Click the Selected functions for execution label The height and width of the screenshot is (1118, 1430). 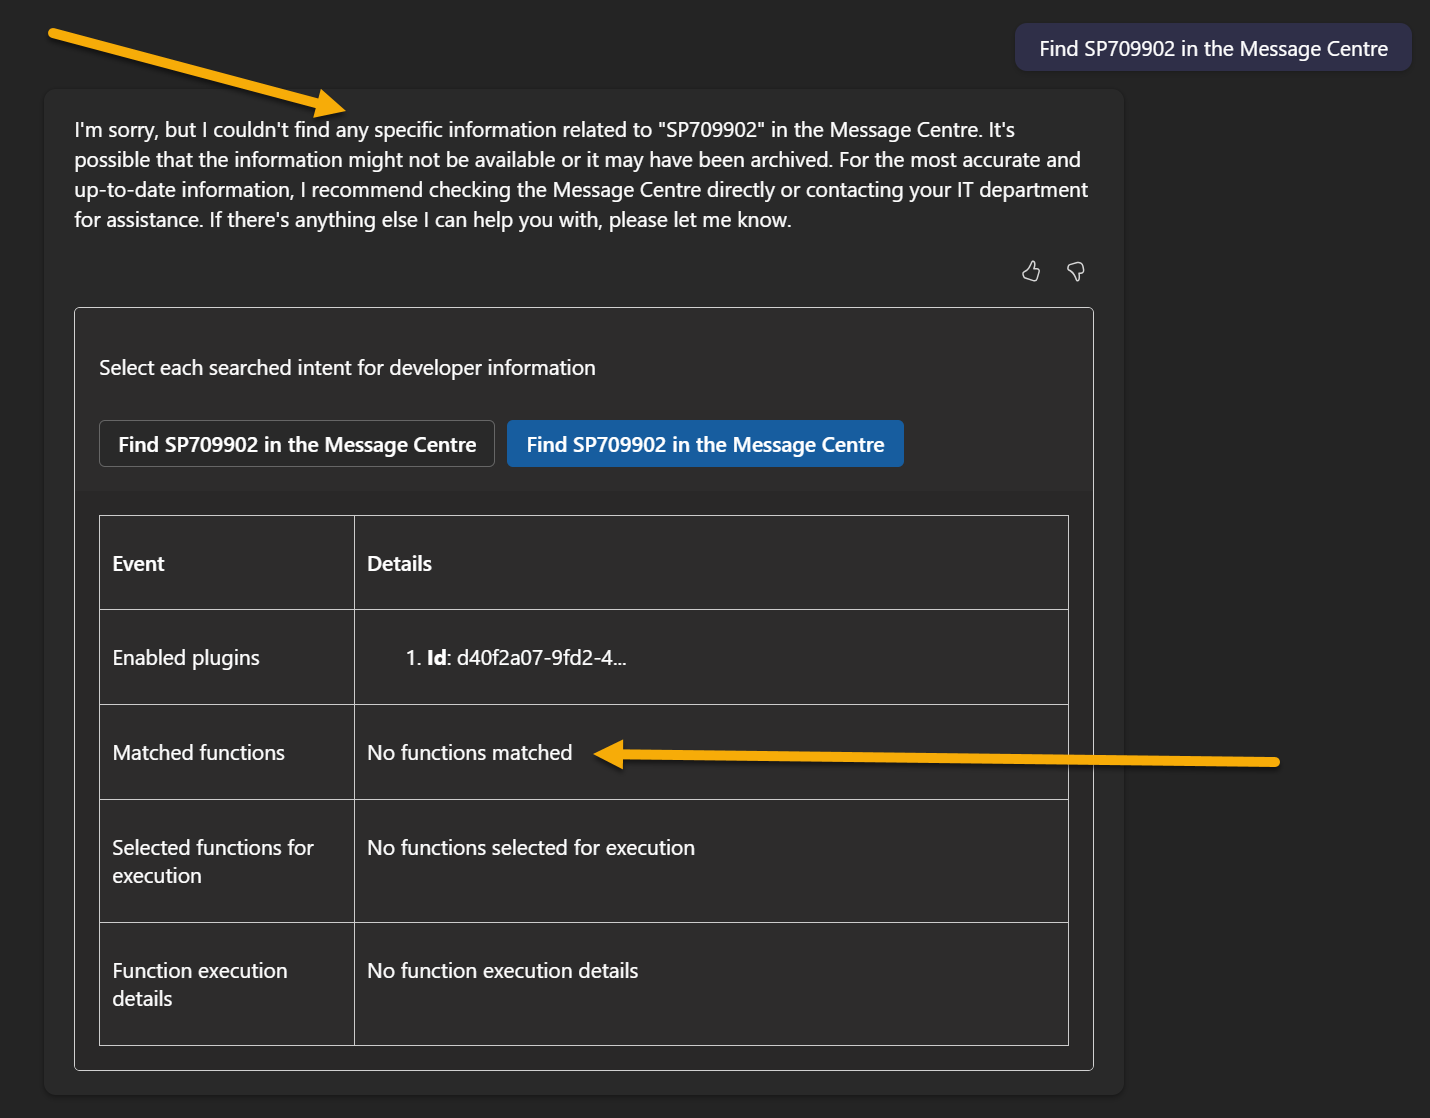[x=212, y=861]
